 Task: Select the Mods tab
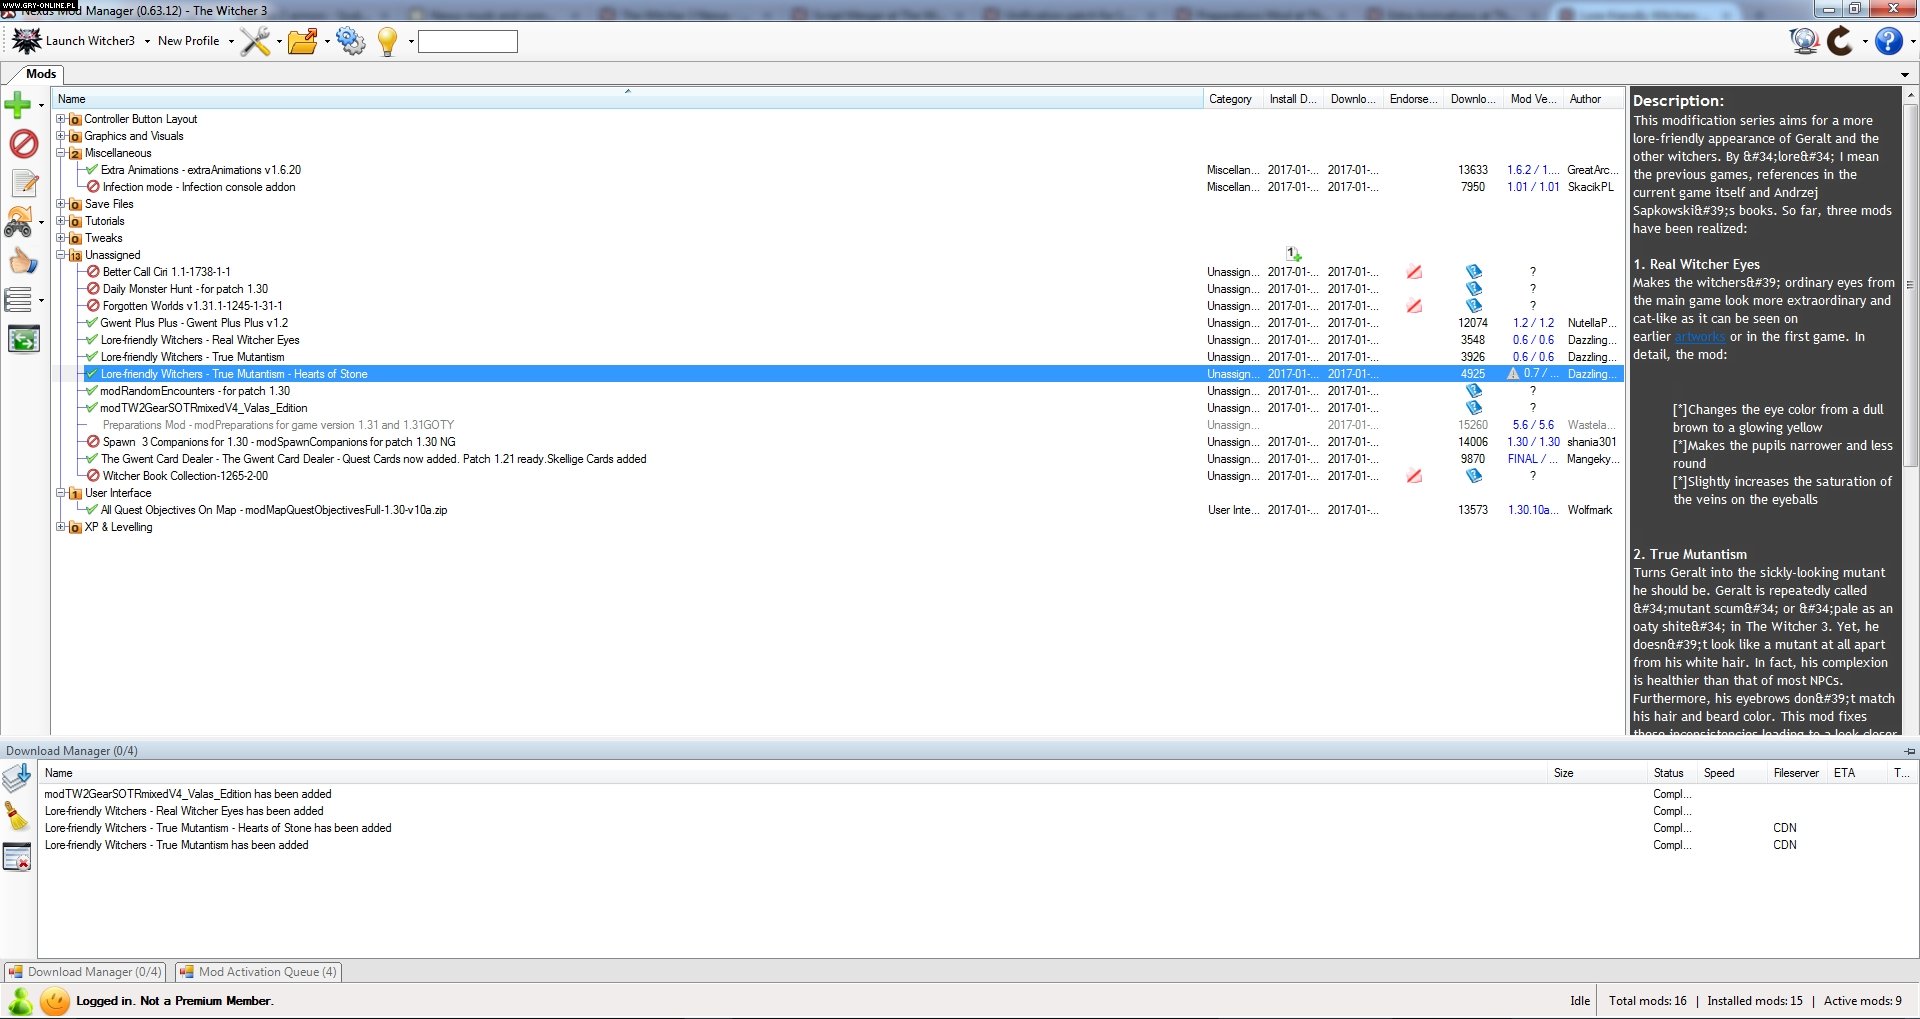pyautogui.click(x=40, y=74)
